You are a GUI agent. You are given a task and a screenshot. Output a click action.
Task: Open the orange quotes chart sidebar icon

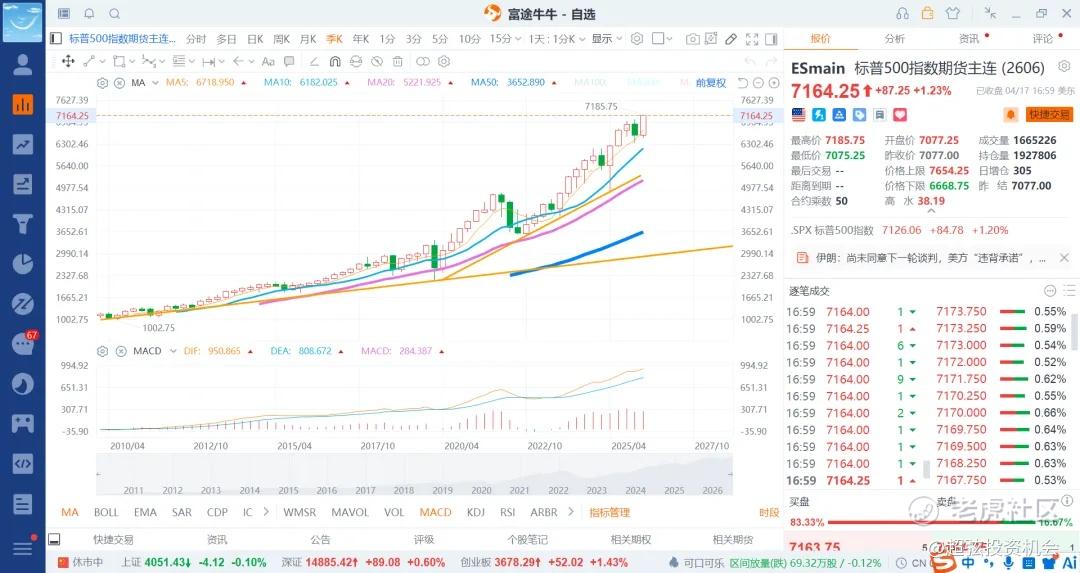tap(23, 104)
